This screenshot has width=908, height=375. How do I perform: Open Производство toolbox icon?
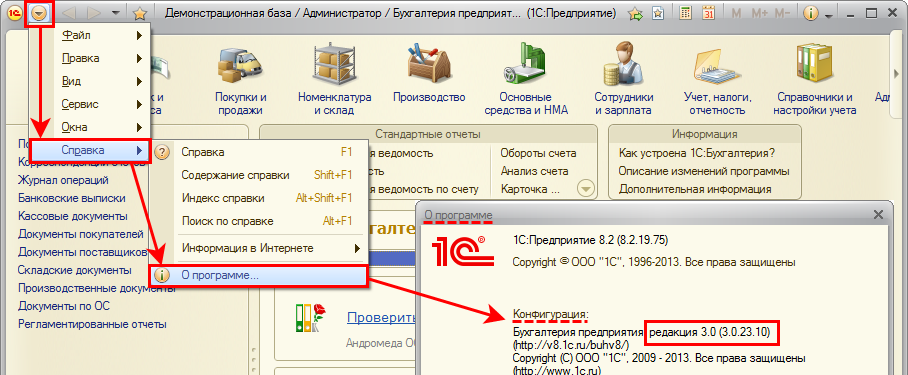[x=429, y=62]
